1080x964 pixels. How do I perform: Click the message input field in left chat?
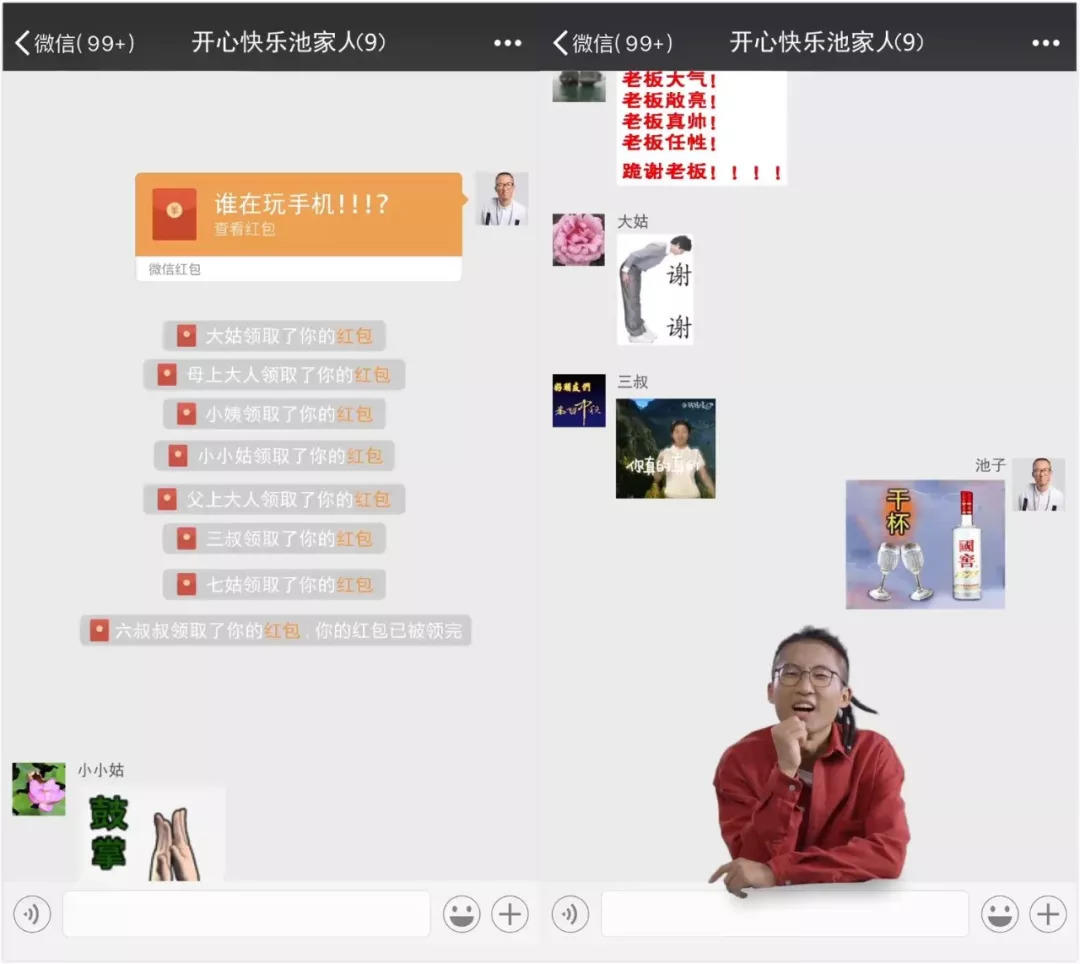246,914
